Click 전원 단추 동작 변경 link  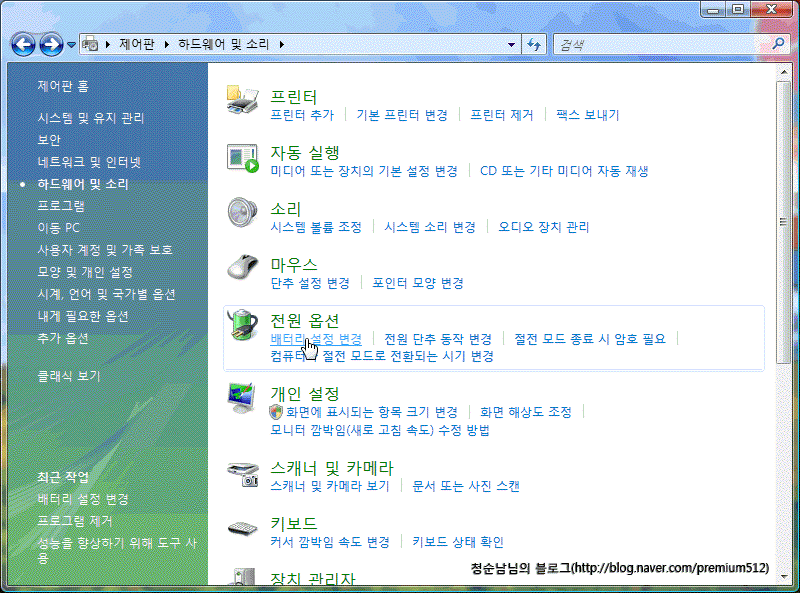point(438,339)
